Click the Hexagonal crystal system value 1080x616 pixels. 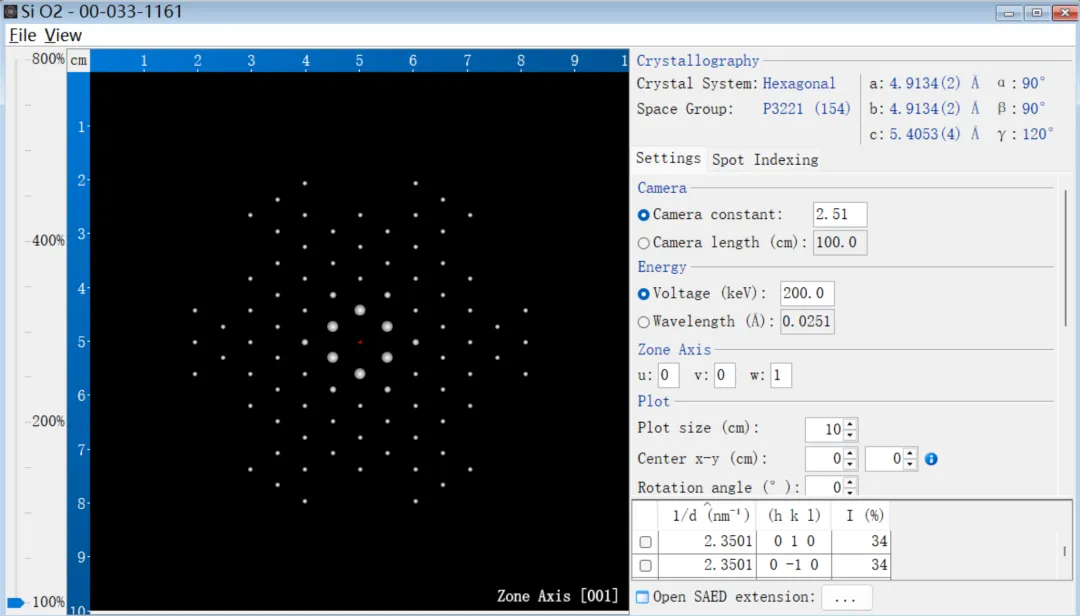coord(798,83)
